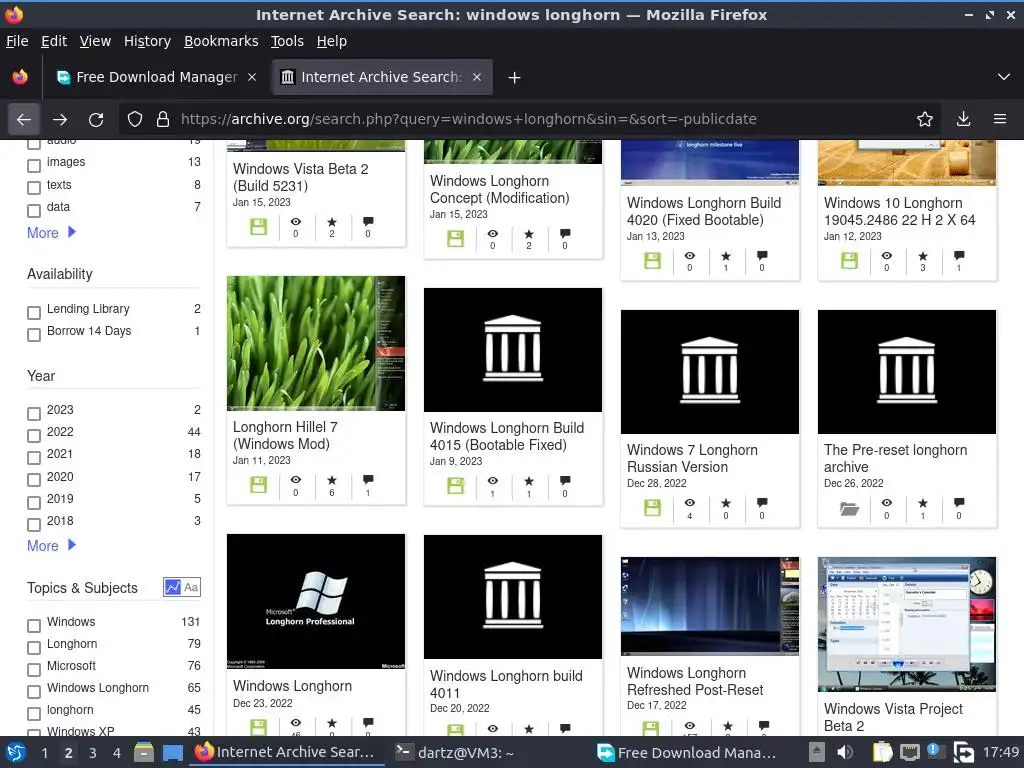The height and width of the screenshot is (768, 1024).
Task: Open the Firefox downloads panel
Action: (963, 120)
